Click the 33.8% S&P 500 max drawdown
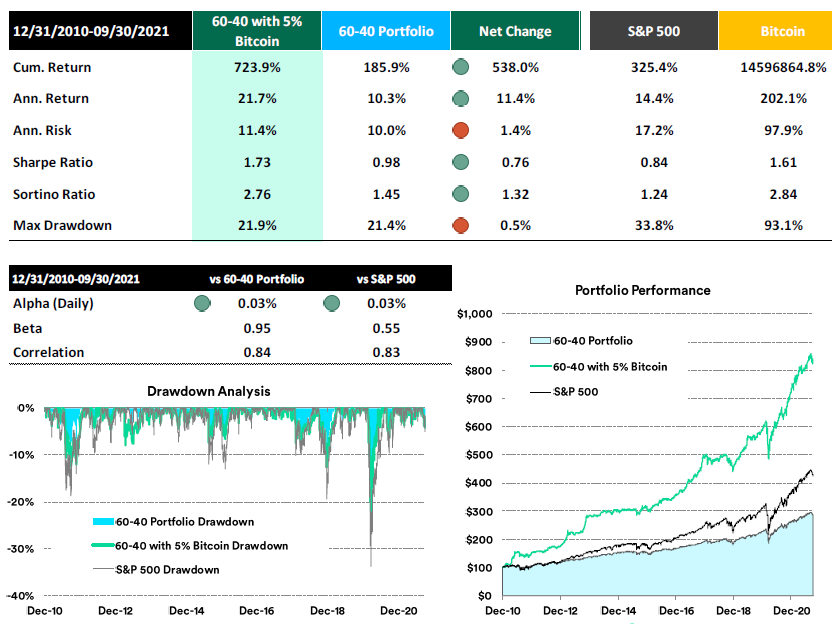Screen dimensions: 832x624 [x=654, y=226]
